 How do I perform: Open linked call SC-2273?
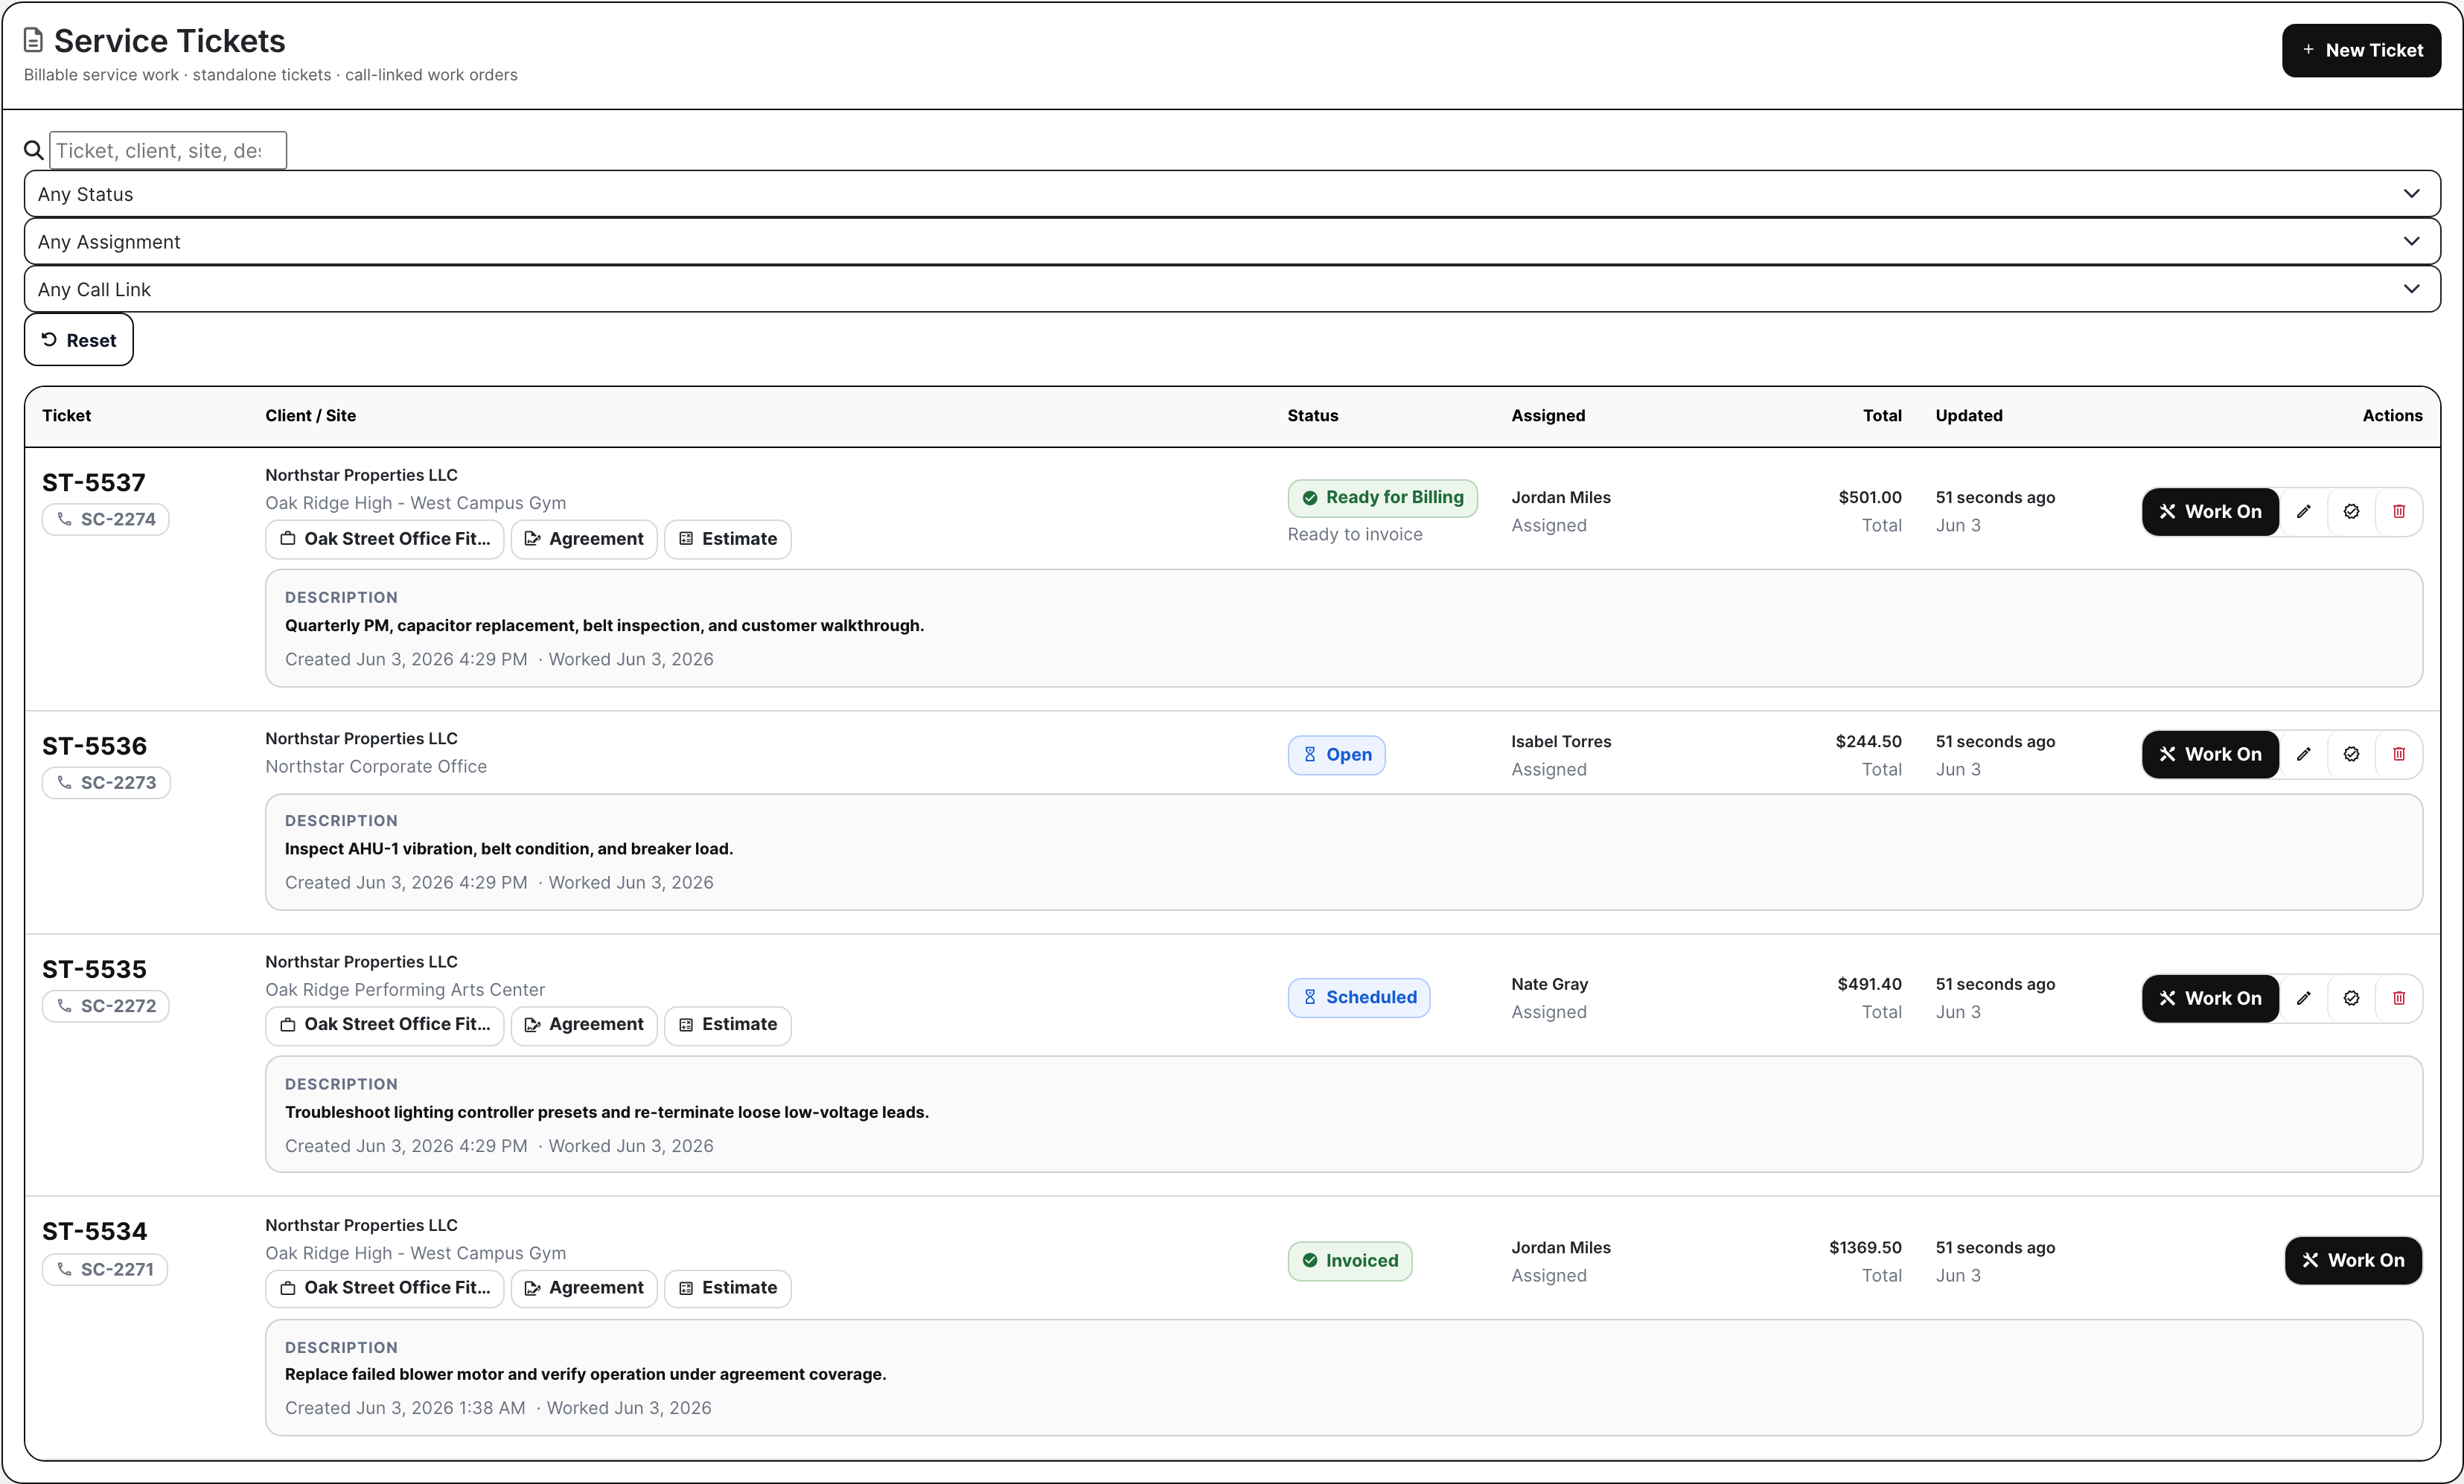106,782
